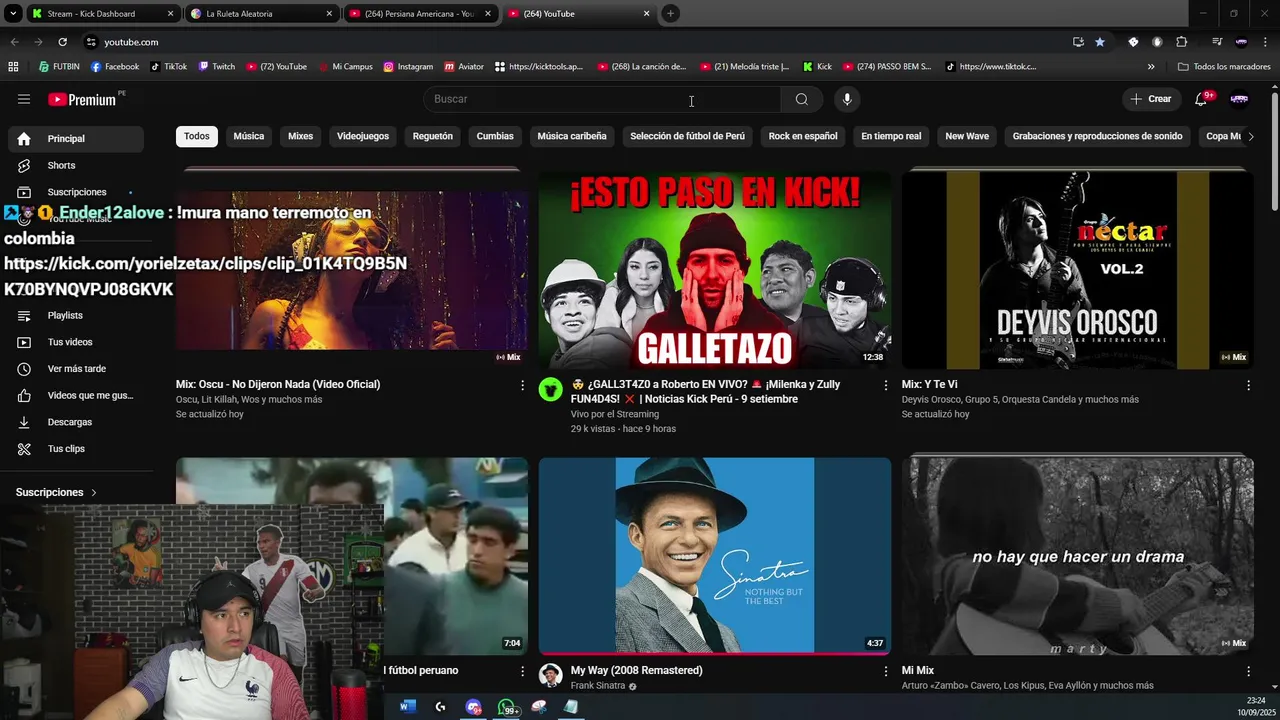Expand hidden bookmarks with the double chevron

1151,67
